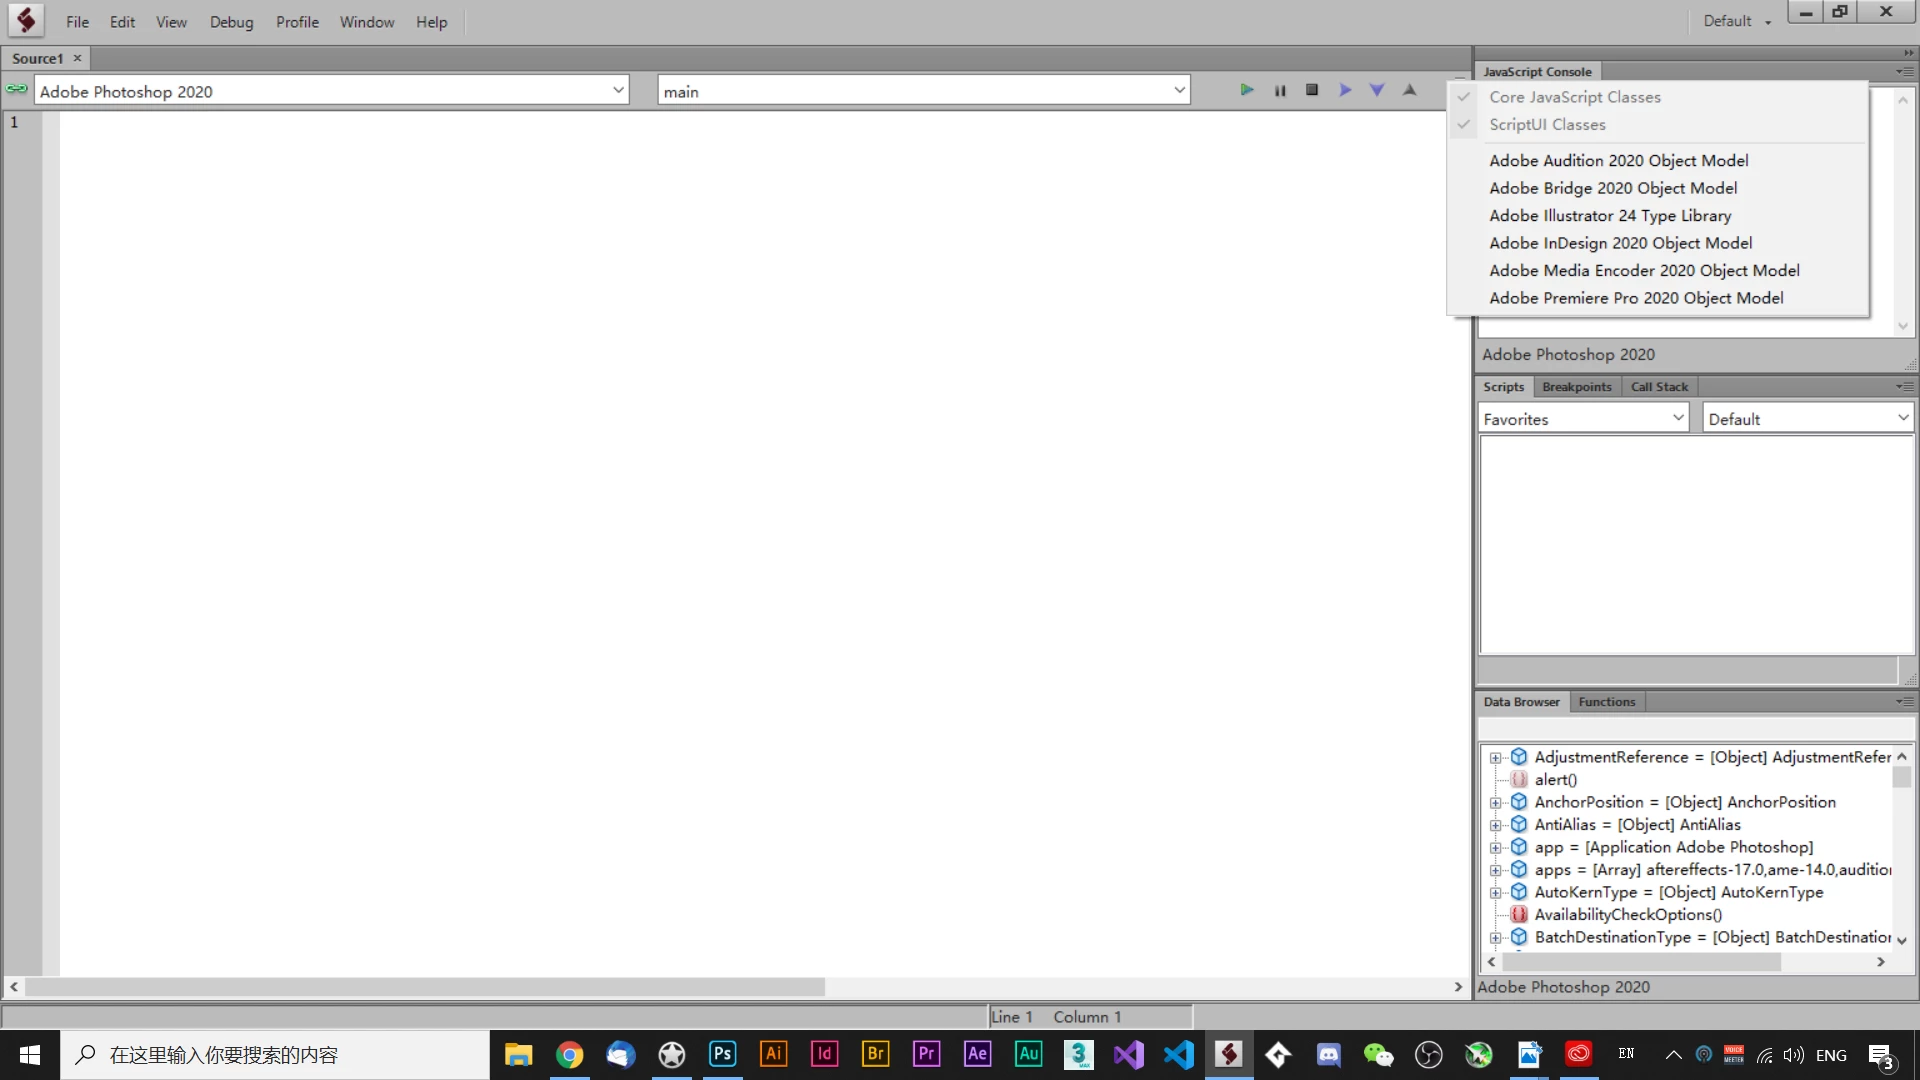Click the Stop script button
This screenshot has height=1080, width=1920.
tap(1312, 90)
